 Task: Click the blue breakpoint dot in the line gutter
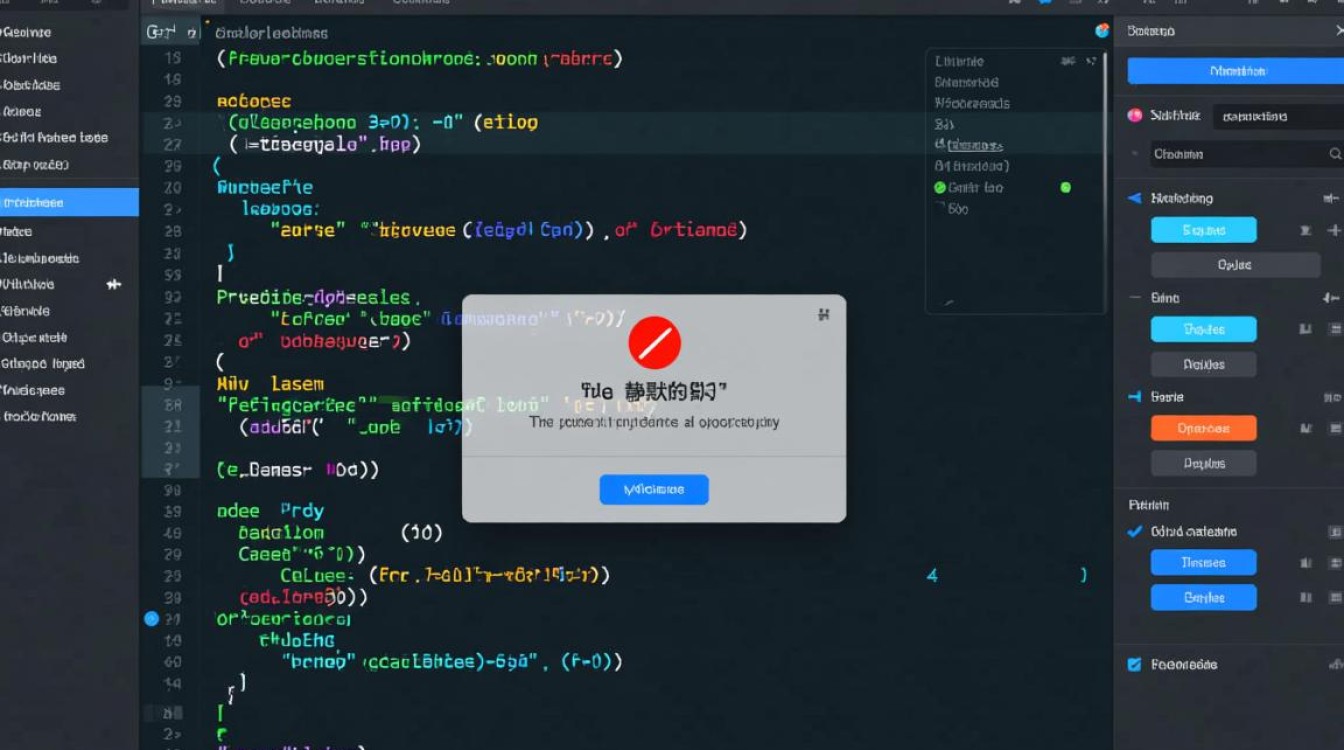coord(151,619)
